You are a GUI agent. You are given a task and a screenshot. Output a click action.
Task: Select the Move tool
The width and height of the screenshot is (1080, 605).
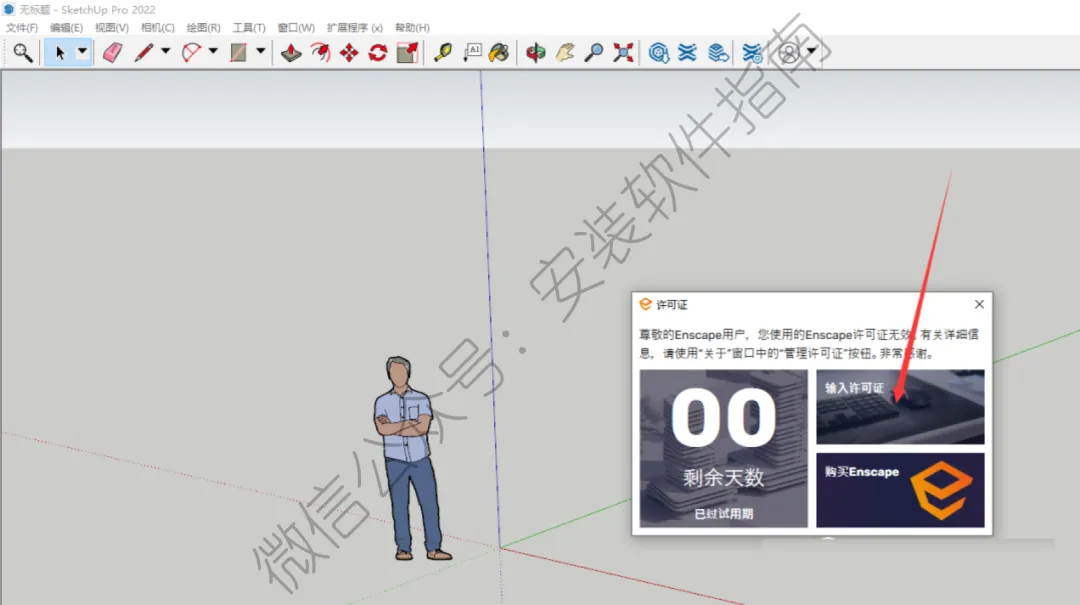click(349, 53)
